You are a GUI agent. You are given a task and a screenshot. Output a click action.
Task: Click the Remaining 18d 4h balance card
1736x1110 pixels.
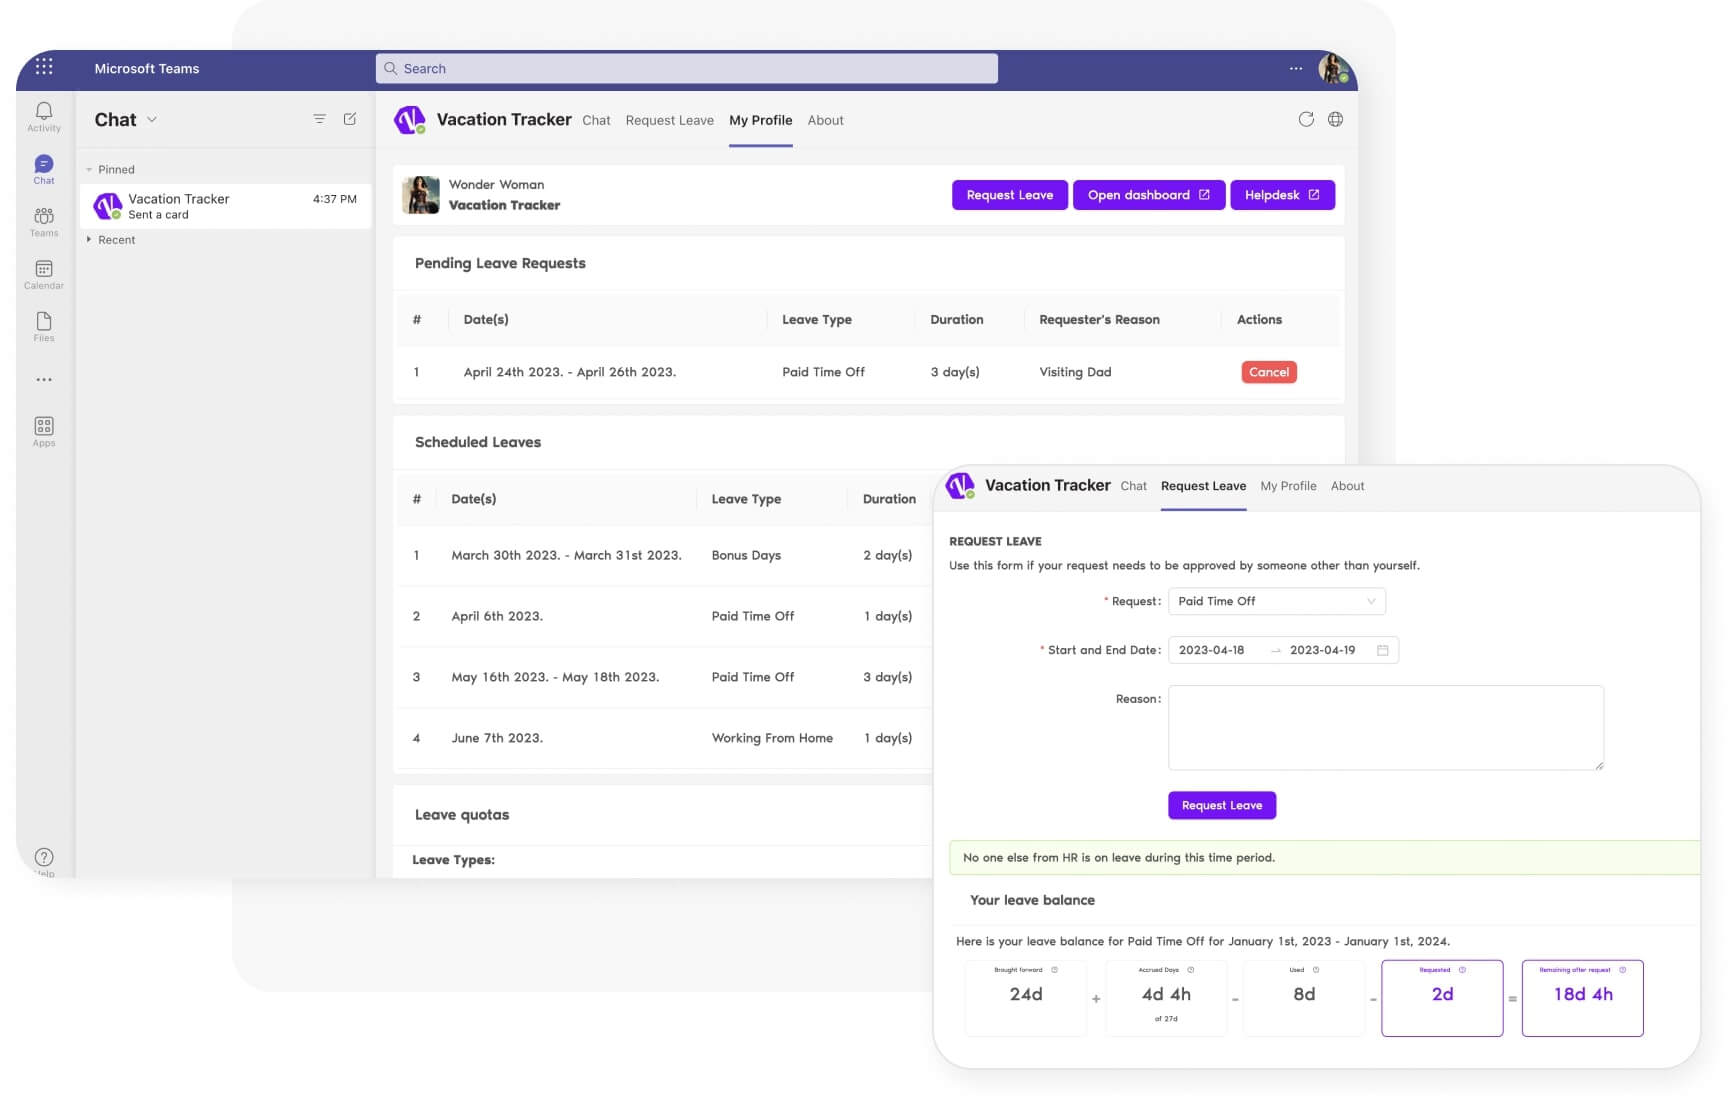click(1583, 998)
